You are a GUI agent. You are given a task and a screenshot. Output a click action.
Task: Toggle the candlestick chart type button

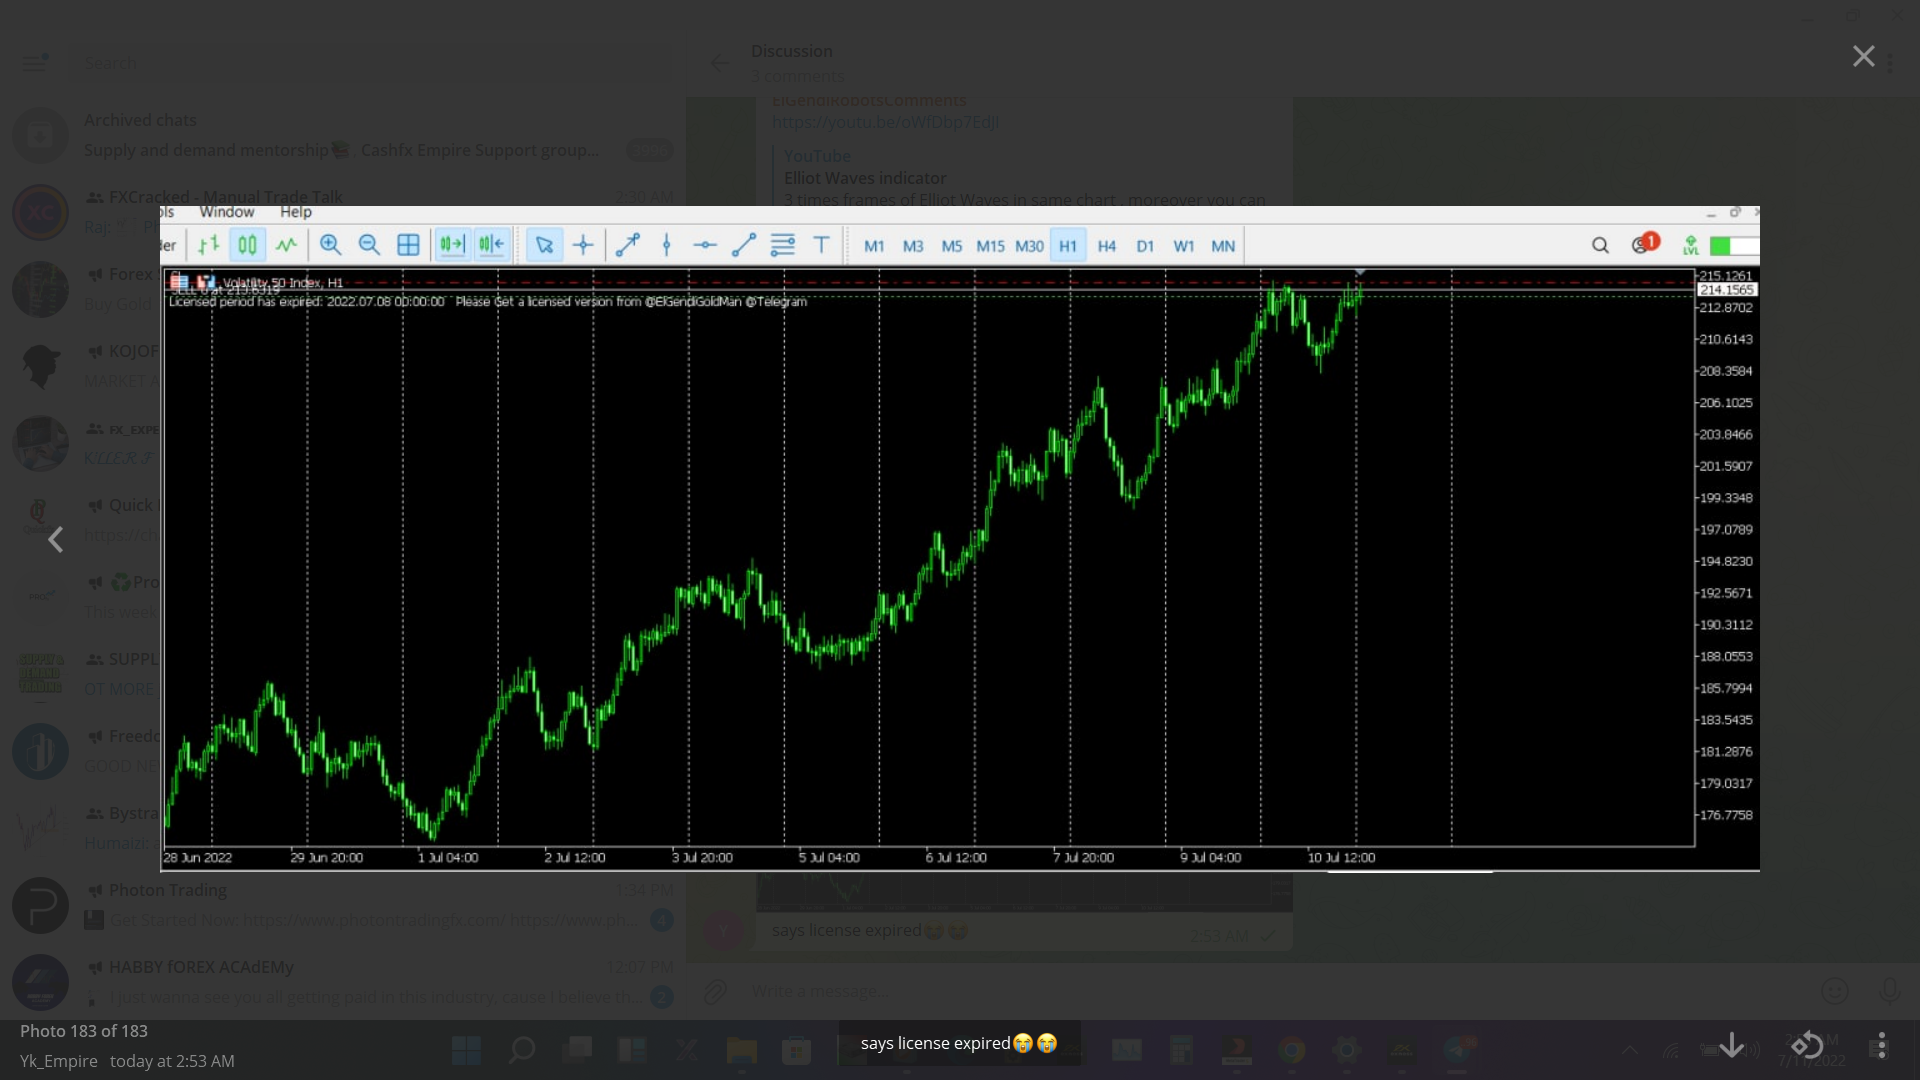click(247, 245)
